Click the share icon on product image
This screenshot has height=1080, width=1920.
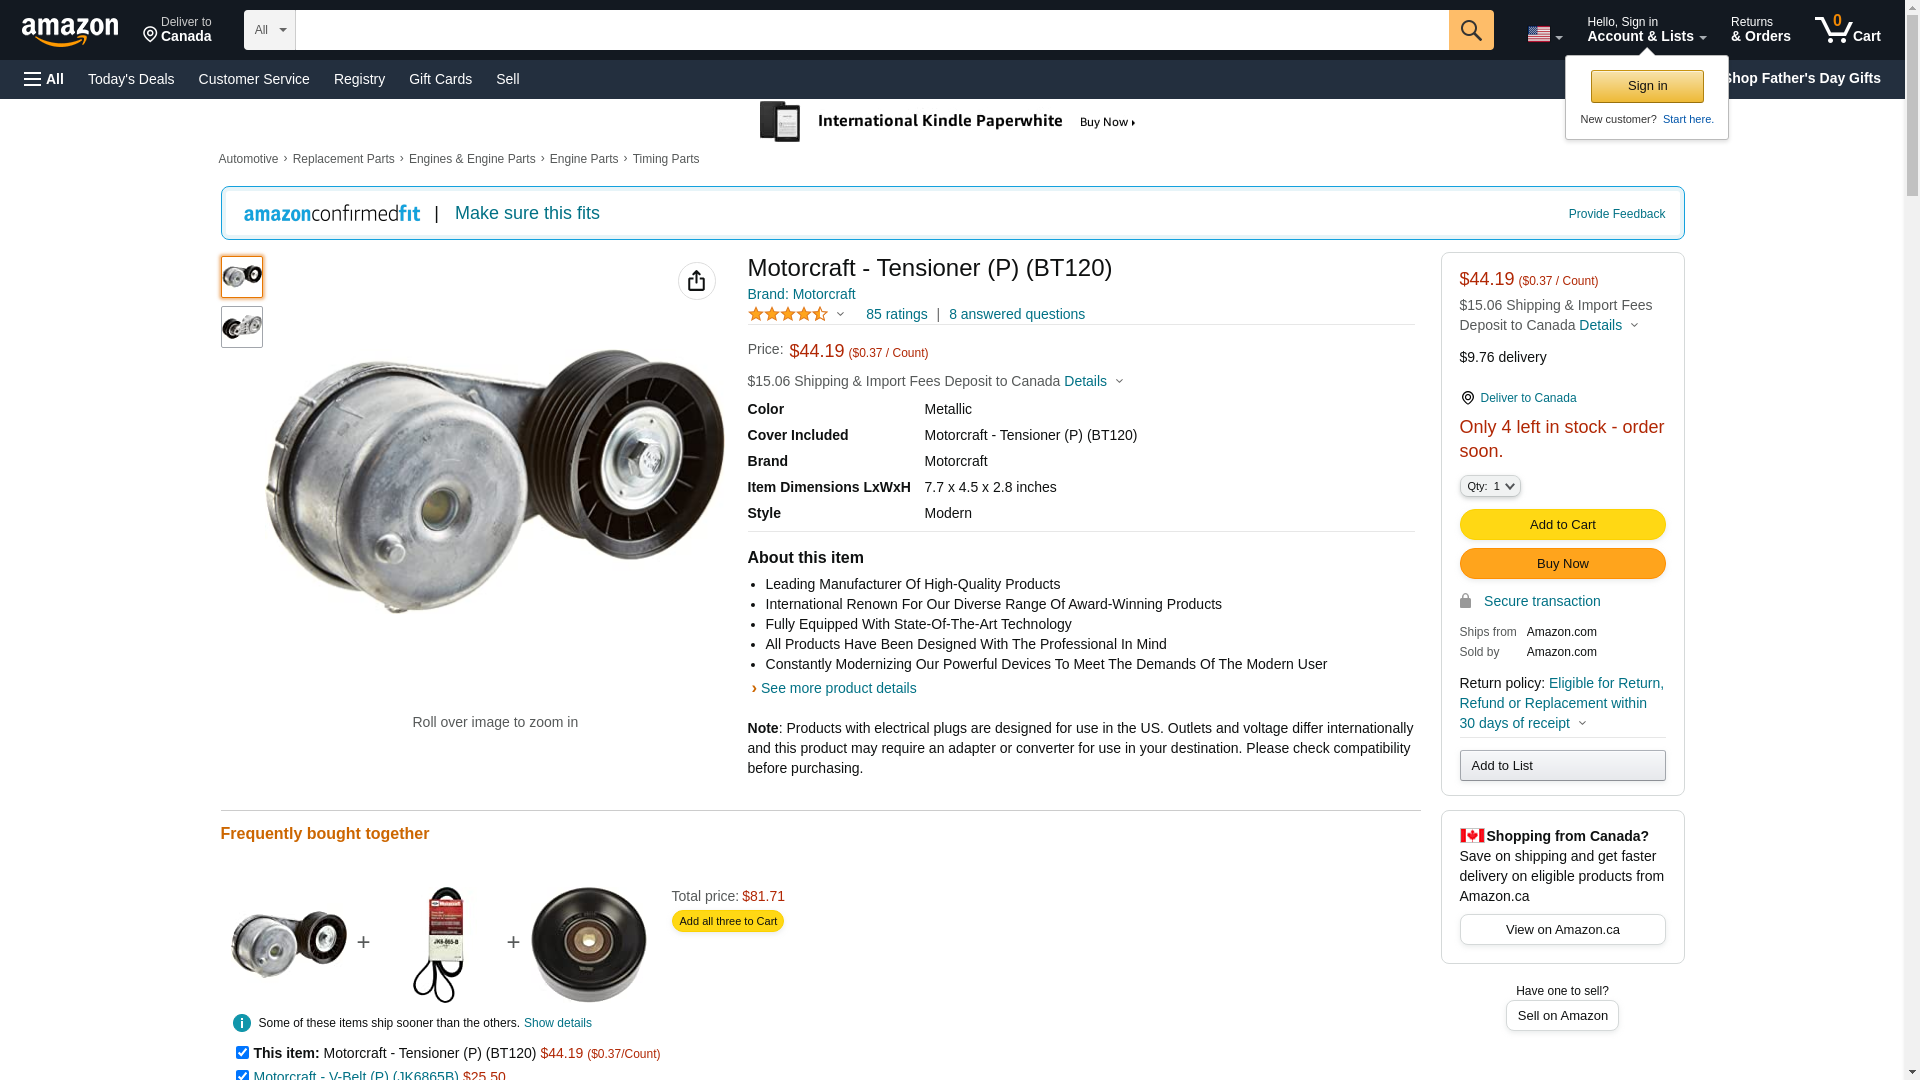pyautogui.click(x=696, y=281)
